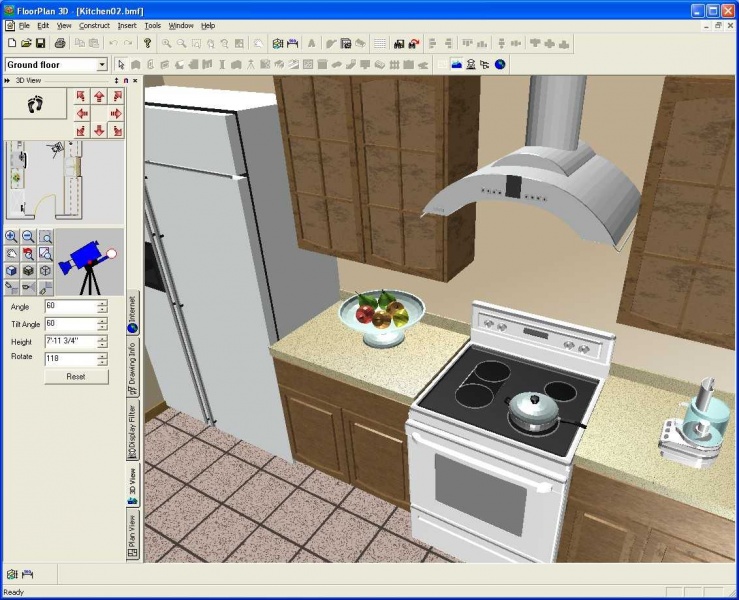Move the camera left with the red left arrow
Image resolution: width=739 pixels, height=600 pixels.
82,114
